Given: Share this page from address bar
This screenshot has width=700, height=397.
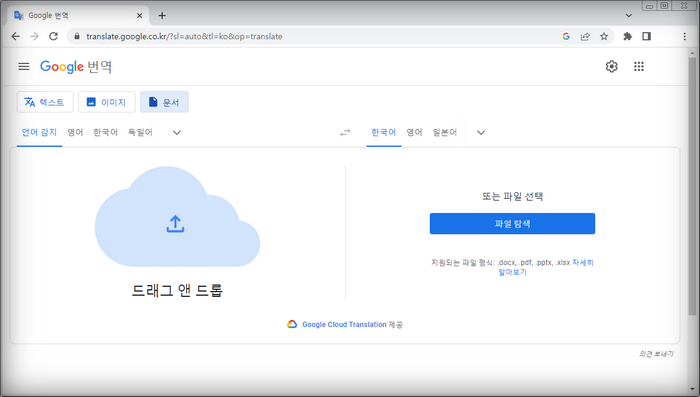Looking at the screenshot, I should point(585,36).
